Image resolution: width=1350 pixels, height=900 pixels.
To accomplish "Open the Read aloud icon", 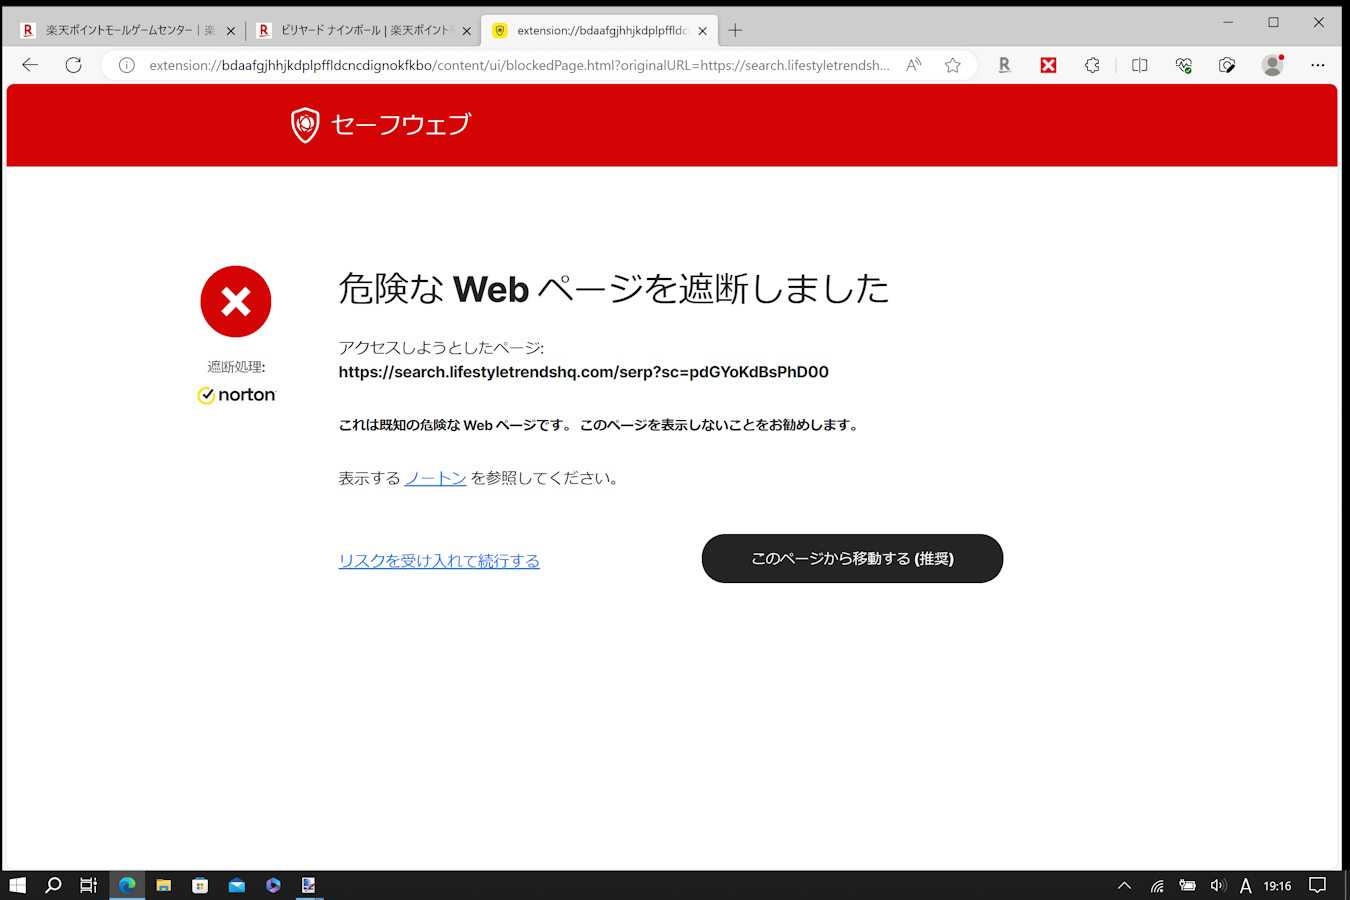I will (x=913, y=65).
